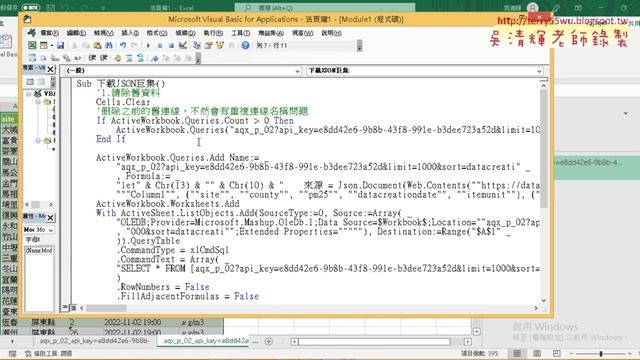This screenshot has height=360, width=640.
Task: Open the 格式 (Format) menu
Action: point(157,33)
